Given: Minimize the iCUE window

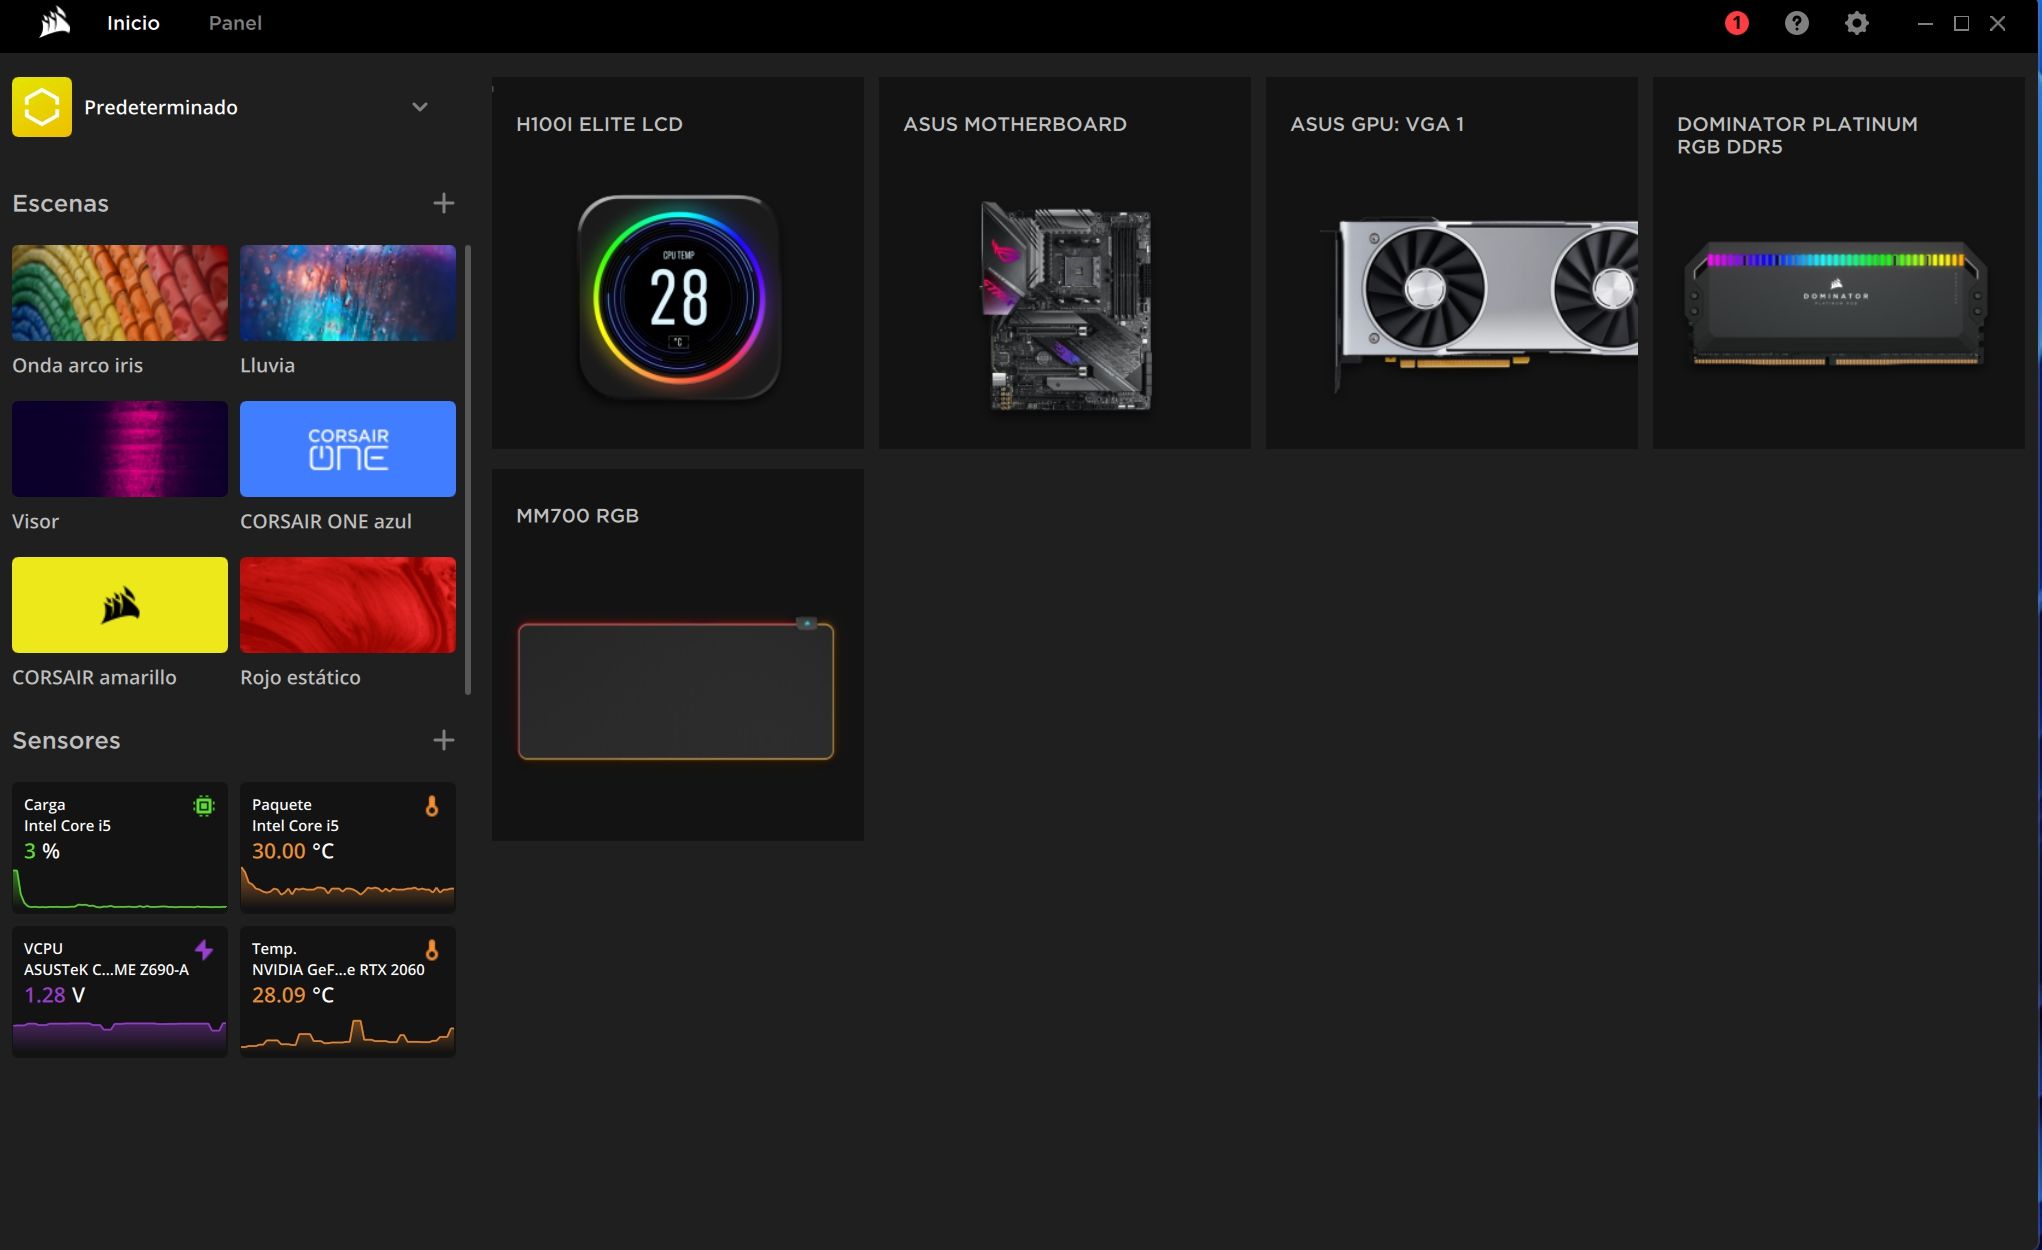Looking at the screenshot, I should click(1925, 23).
